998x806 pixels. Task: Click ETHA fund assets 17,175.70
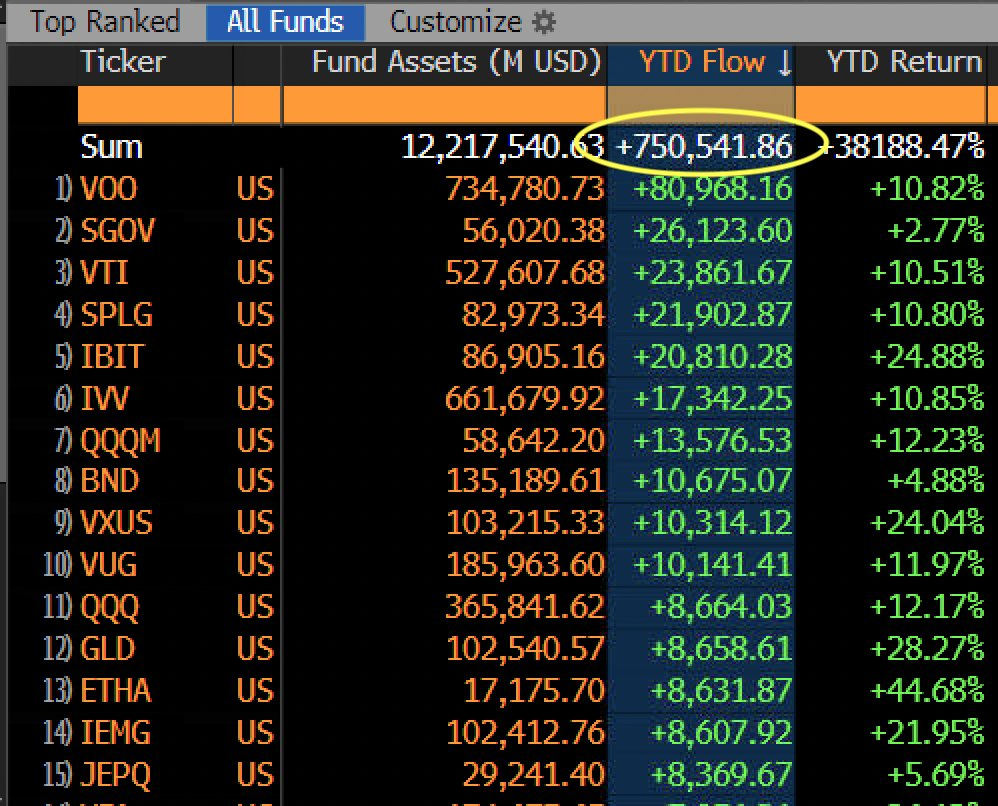click(533, 691)
